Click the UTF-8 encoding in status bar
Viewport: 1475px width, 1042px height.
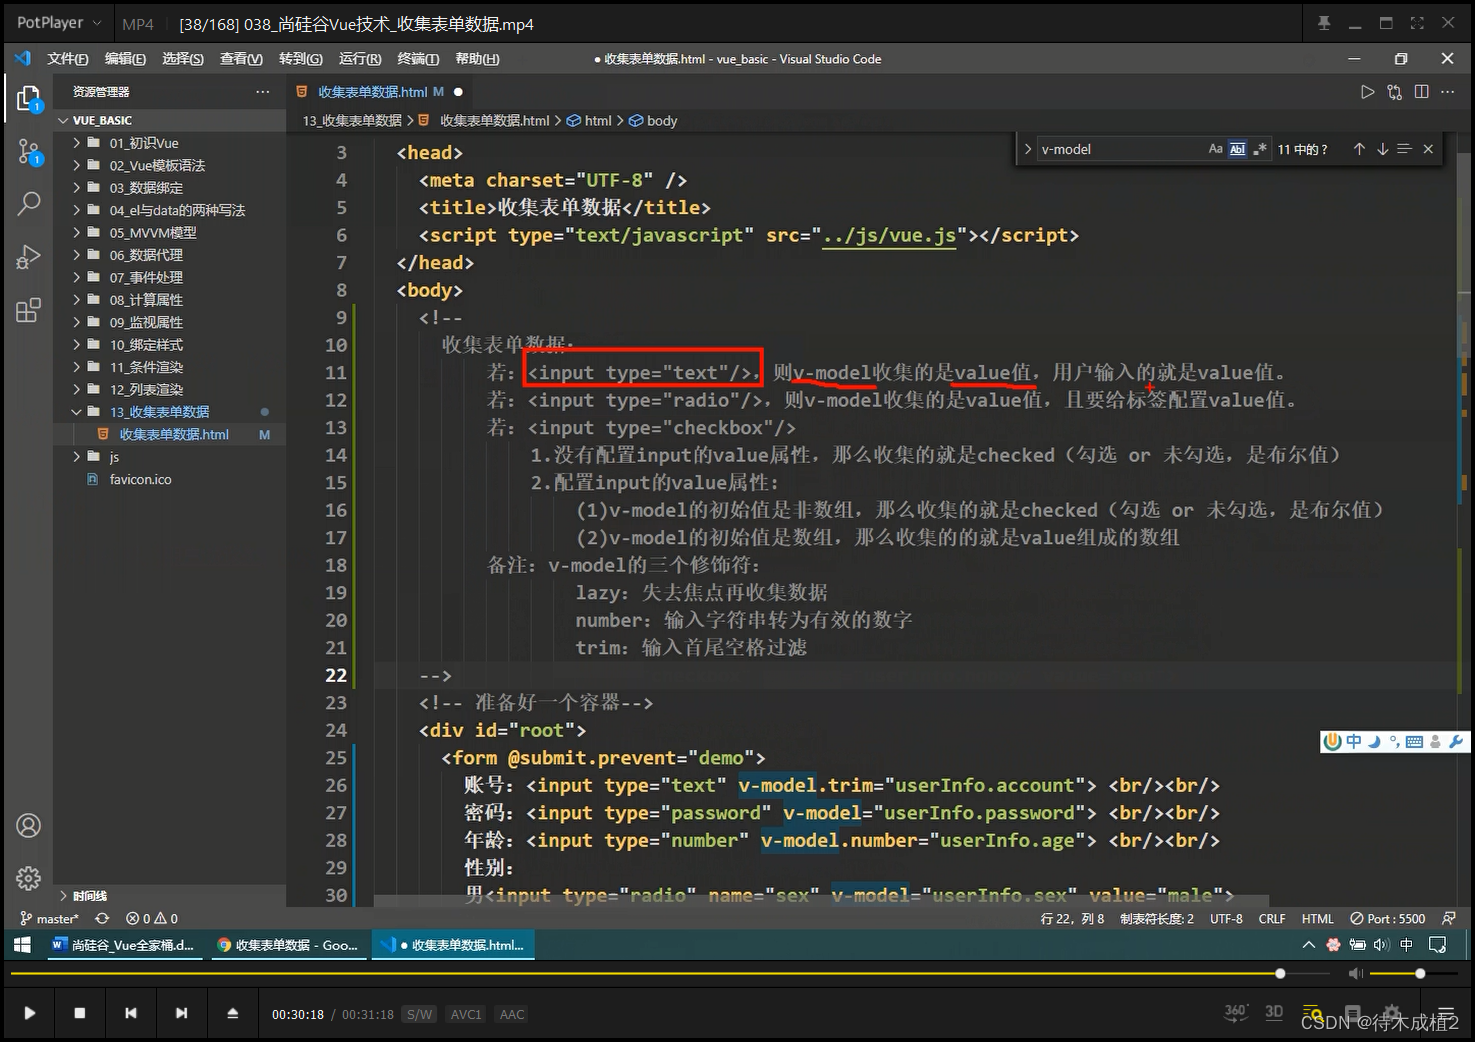[x=1226, y=918]
